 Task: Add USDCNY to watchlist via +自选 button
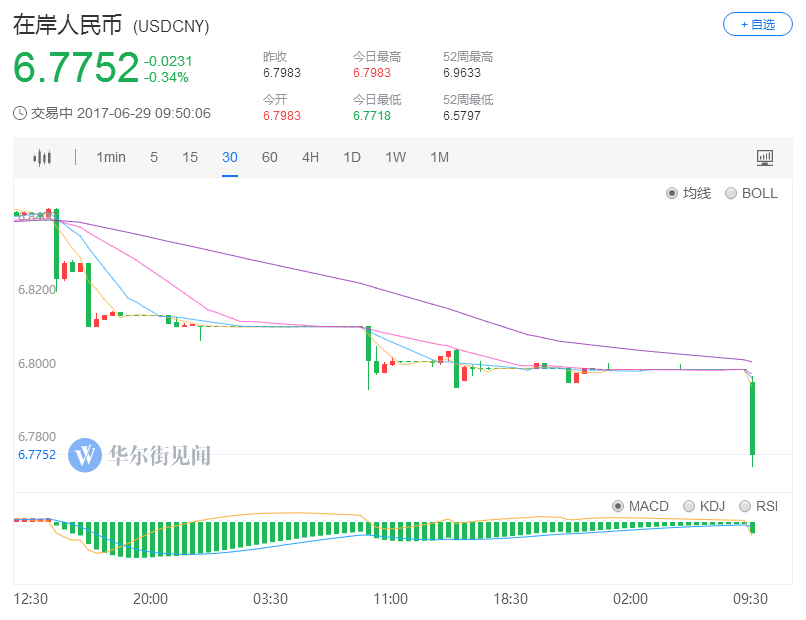pos(757,25)
